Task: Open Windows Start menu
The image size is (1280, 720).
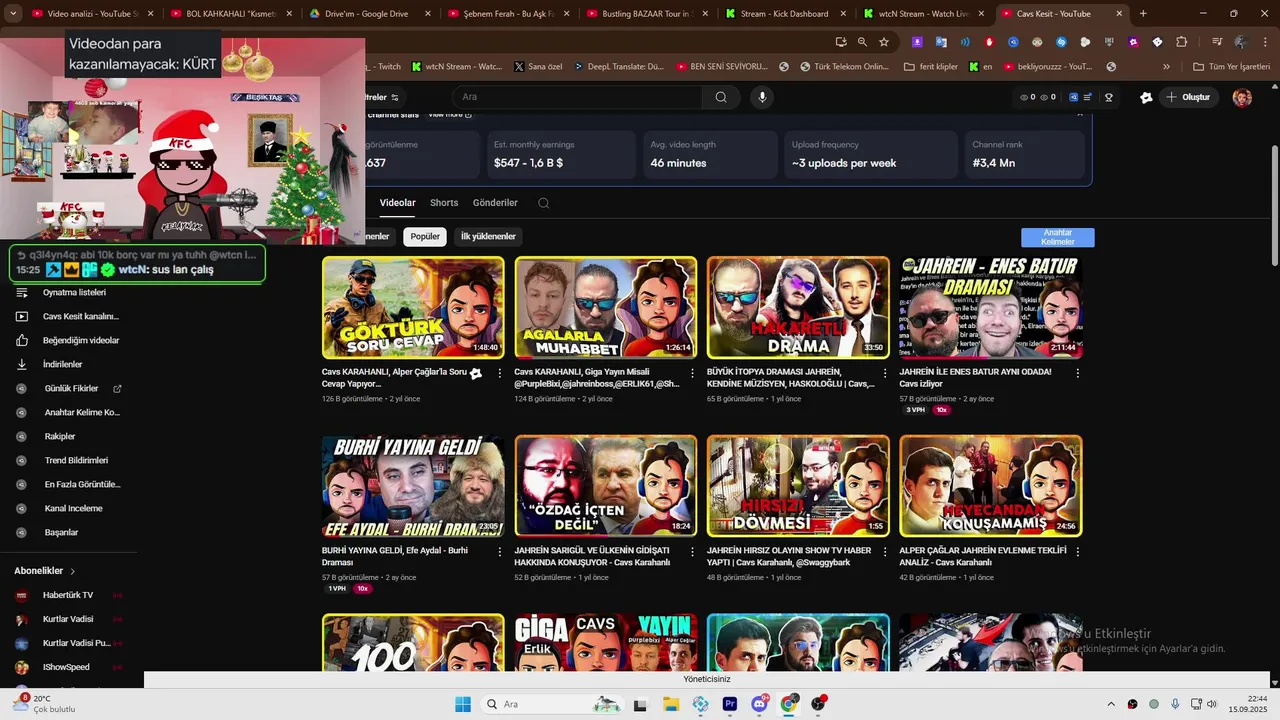Action: [x=463, y=704]
